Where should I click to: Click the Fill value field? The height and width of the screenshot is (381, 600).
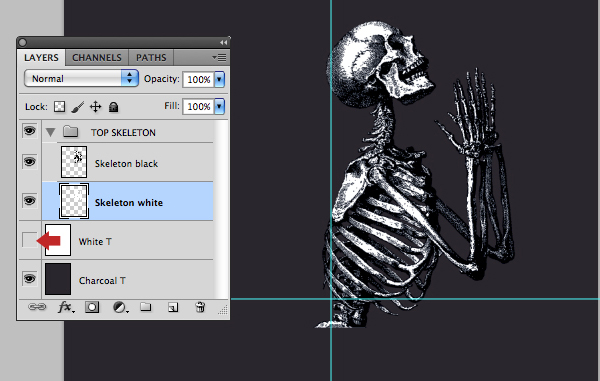tap(199, 106)
